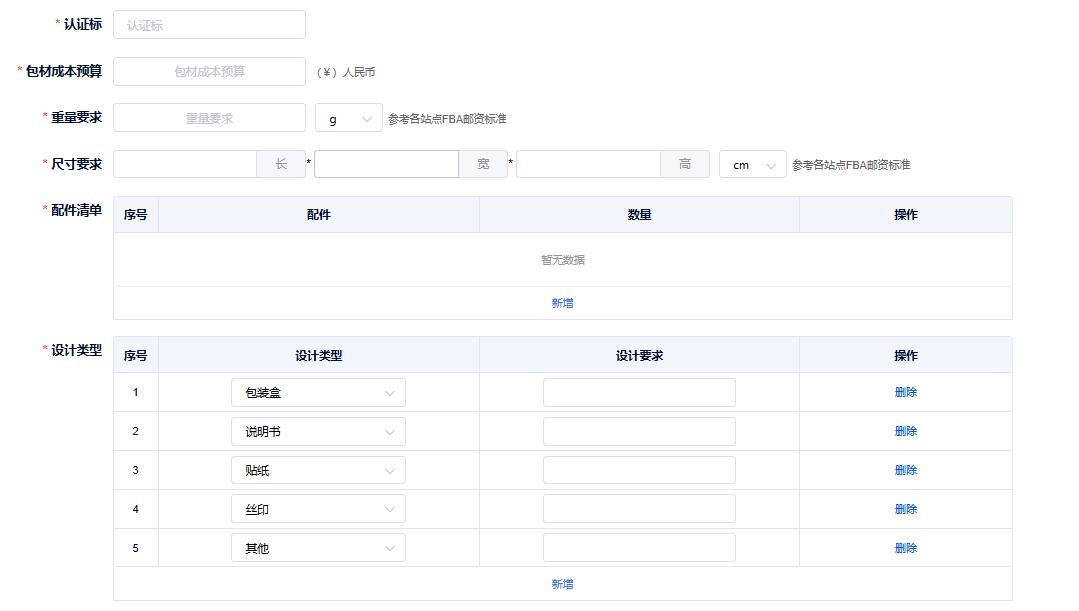Screen dimensions: 1079x611
Task: Expand the 其他 design type dropdown
Action: coord(318,548)
